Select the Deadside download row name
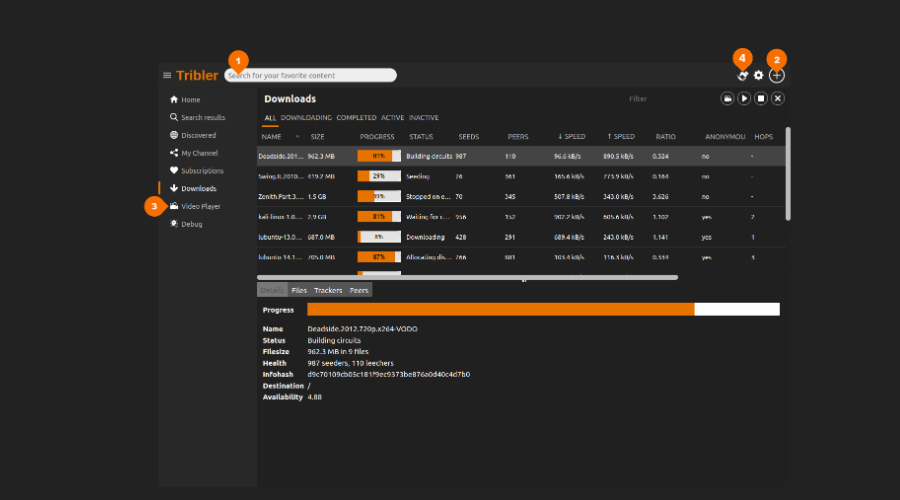Viewport: 900px width, 500px height. coord(281,156)
